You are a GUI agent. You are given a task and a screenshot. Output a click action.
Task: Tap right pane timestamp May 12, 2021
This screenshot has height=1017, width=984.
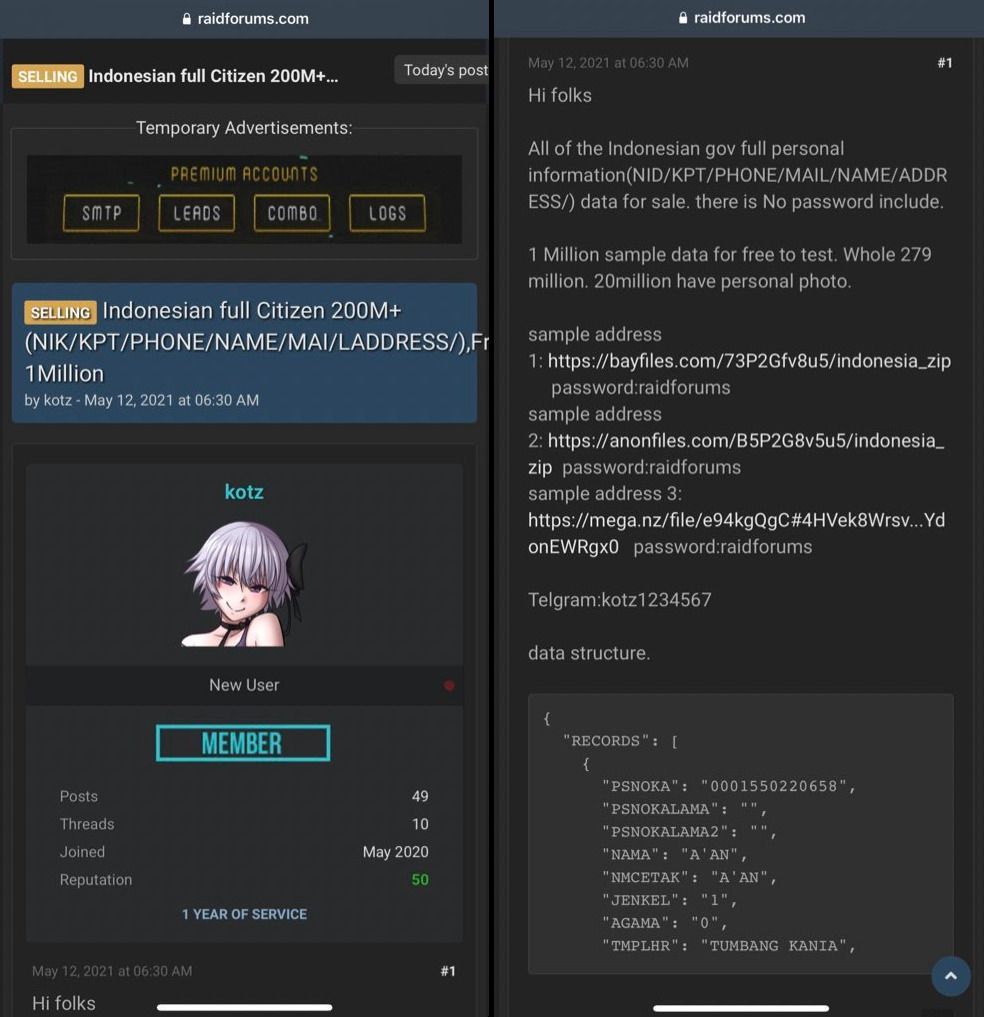[608, 63]
